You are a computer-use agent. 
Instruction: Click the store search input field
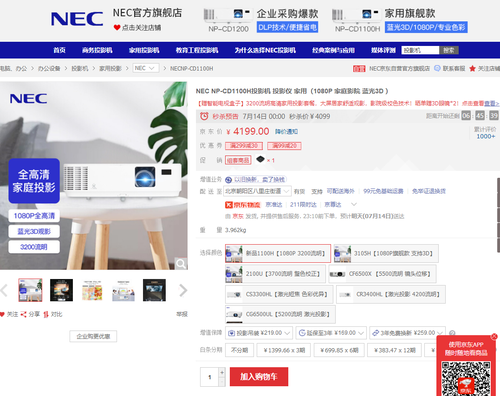coord(421,50)
